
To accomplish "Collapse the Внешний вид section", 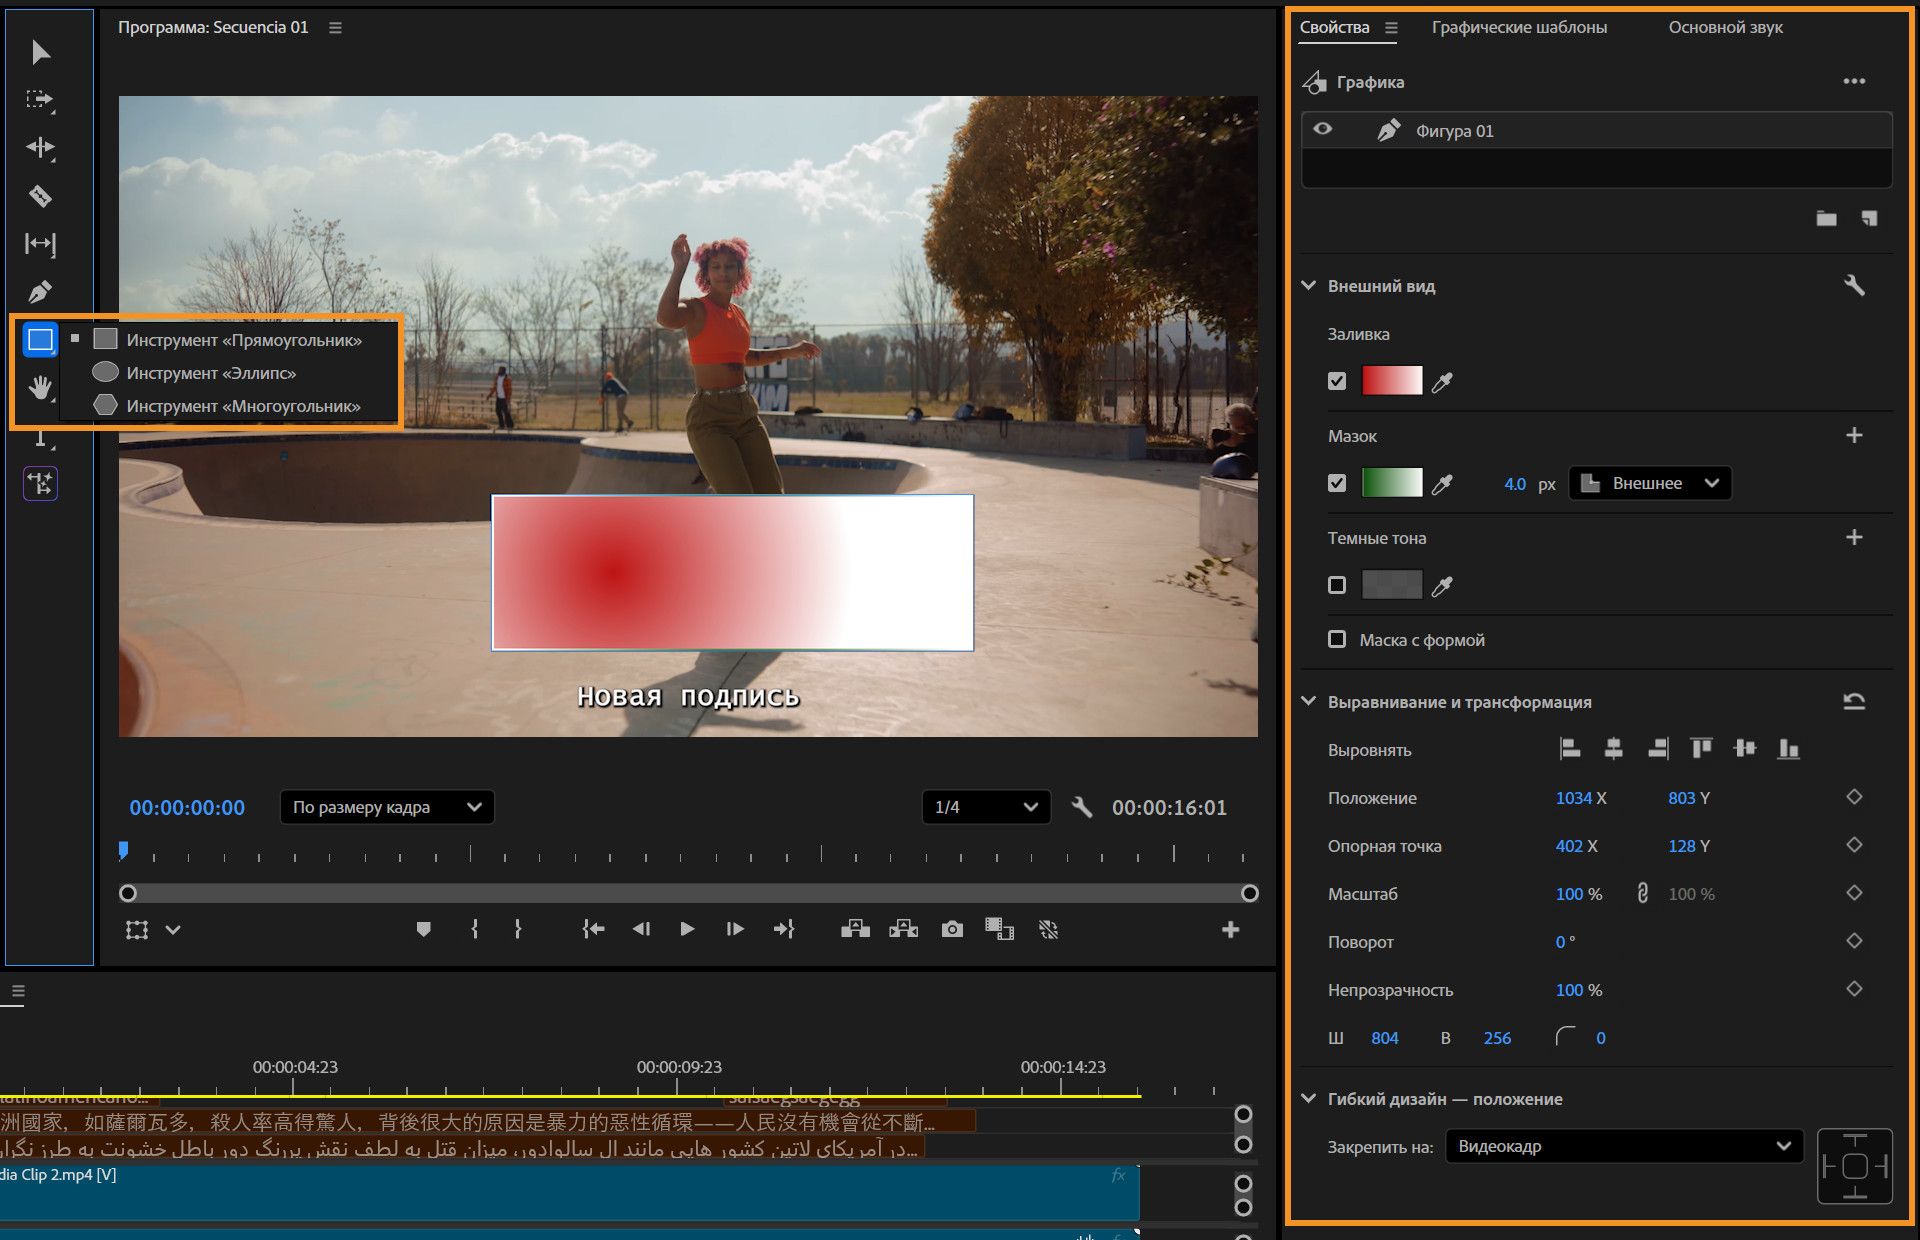I will 1309,286.
